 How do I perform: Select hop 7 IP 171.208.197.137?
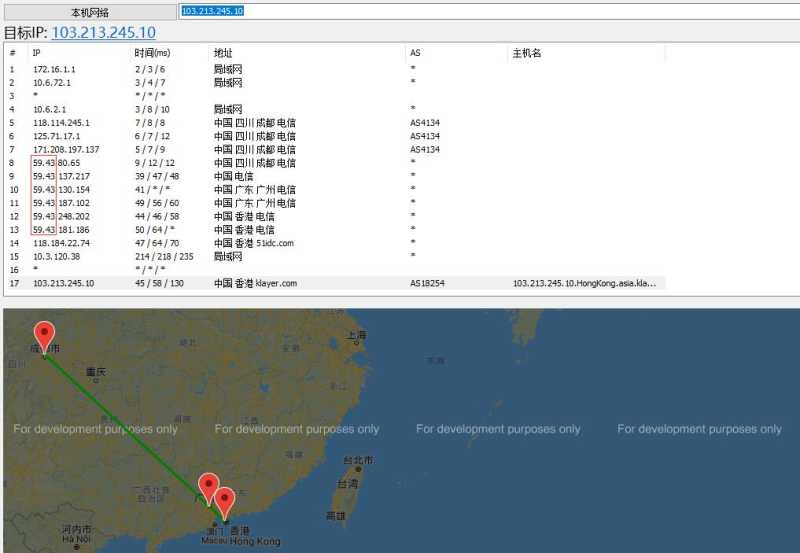tap(66, 149)
